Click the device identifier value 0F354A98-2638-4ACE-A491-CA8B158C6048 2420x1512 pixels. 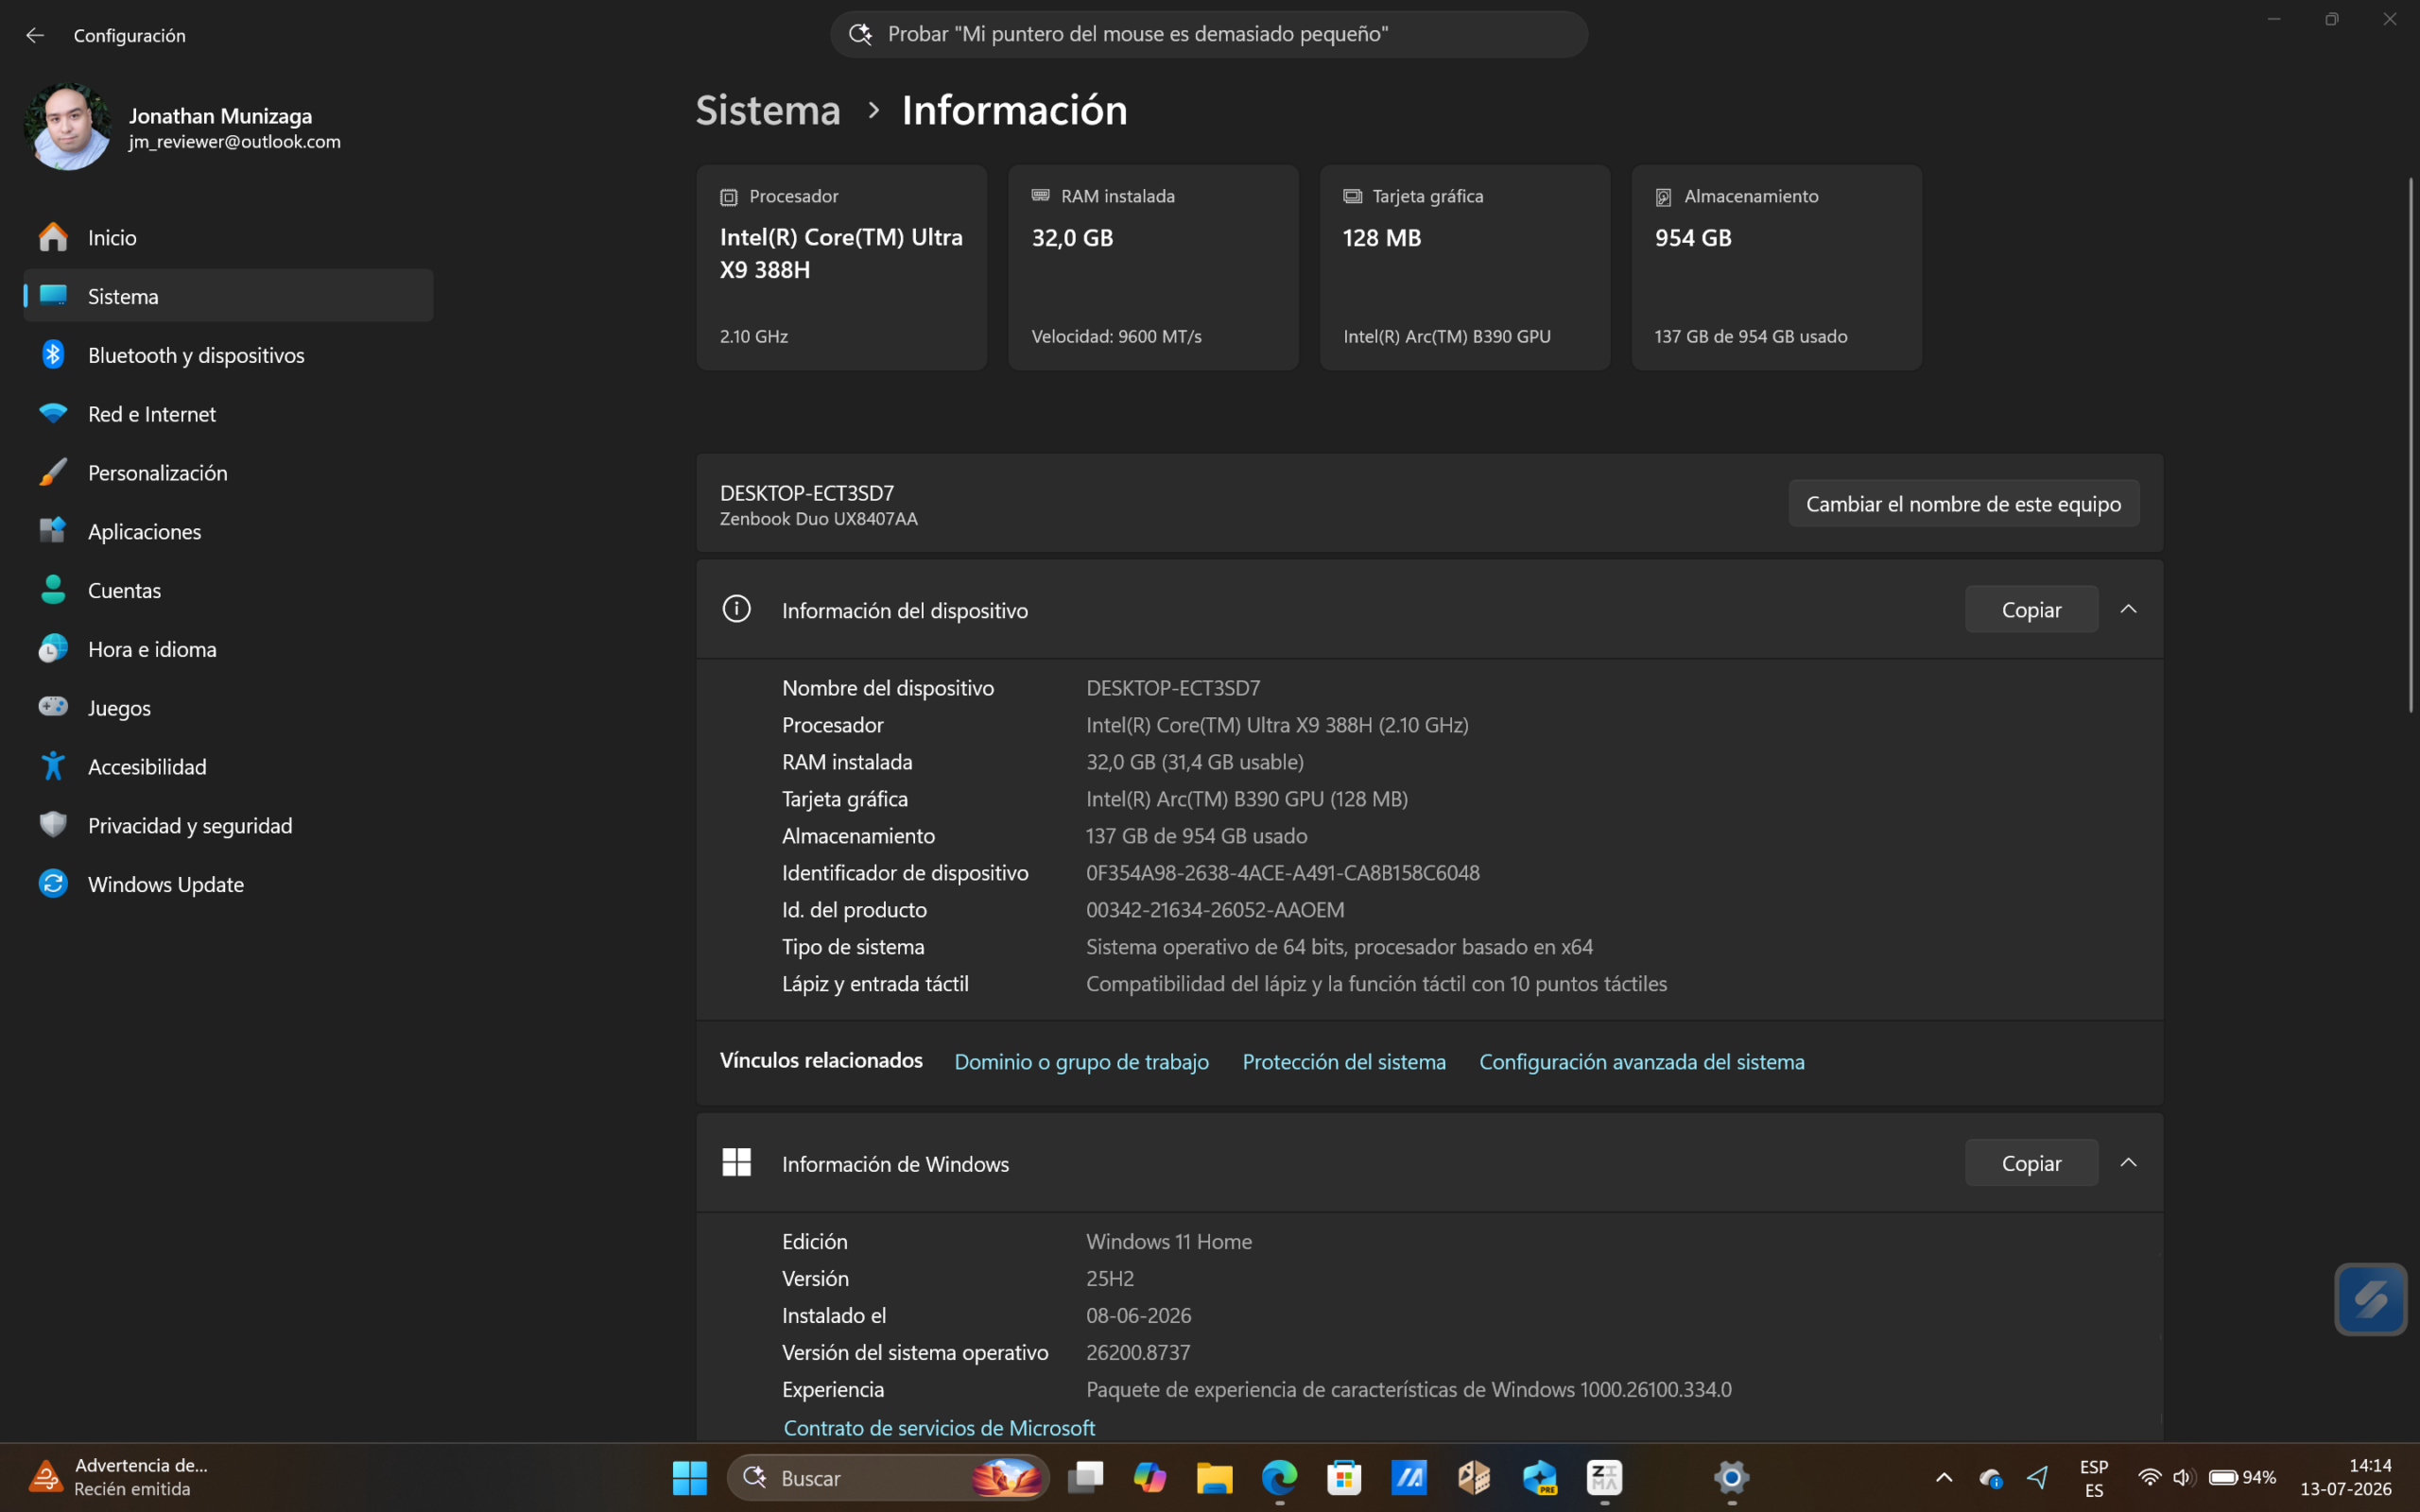tap(1283, 873)
